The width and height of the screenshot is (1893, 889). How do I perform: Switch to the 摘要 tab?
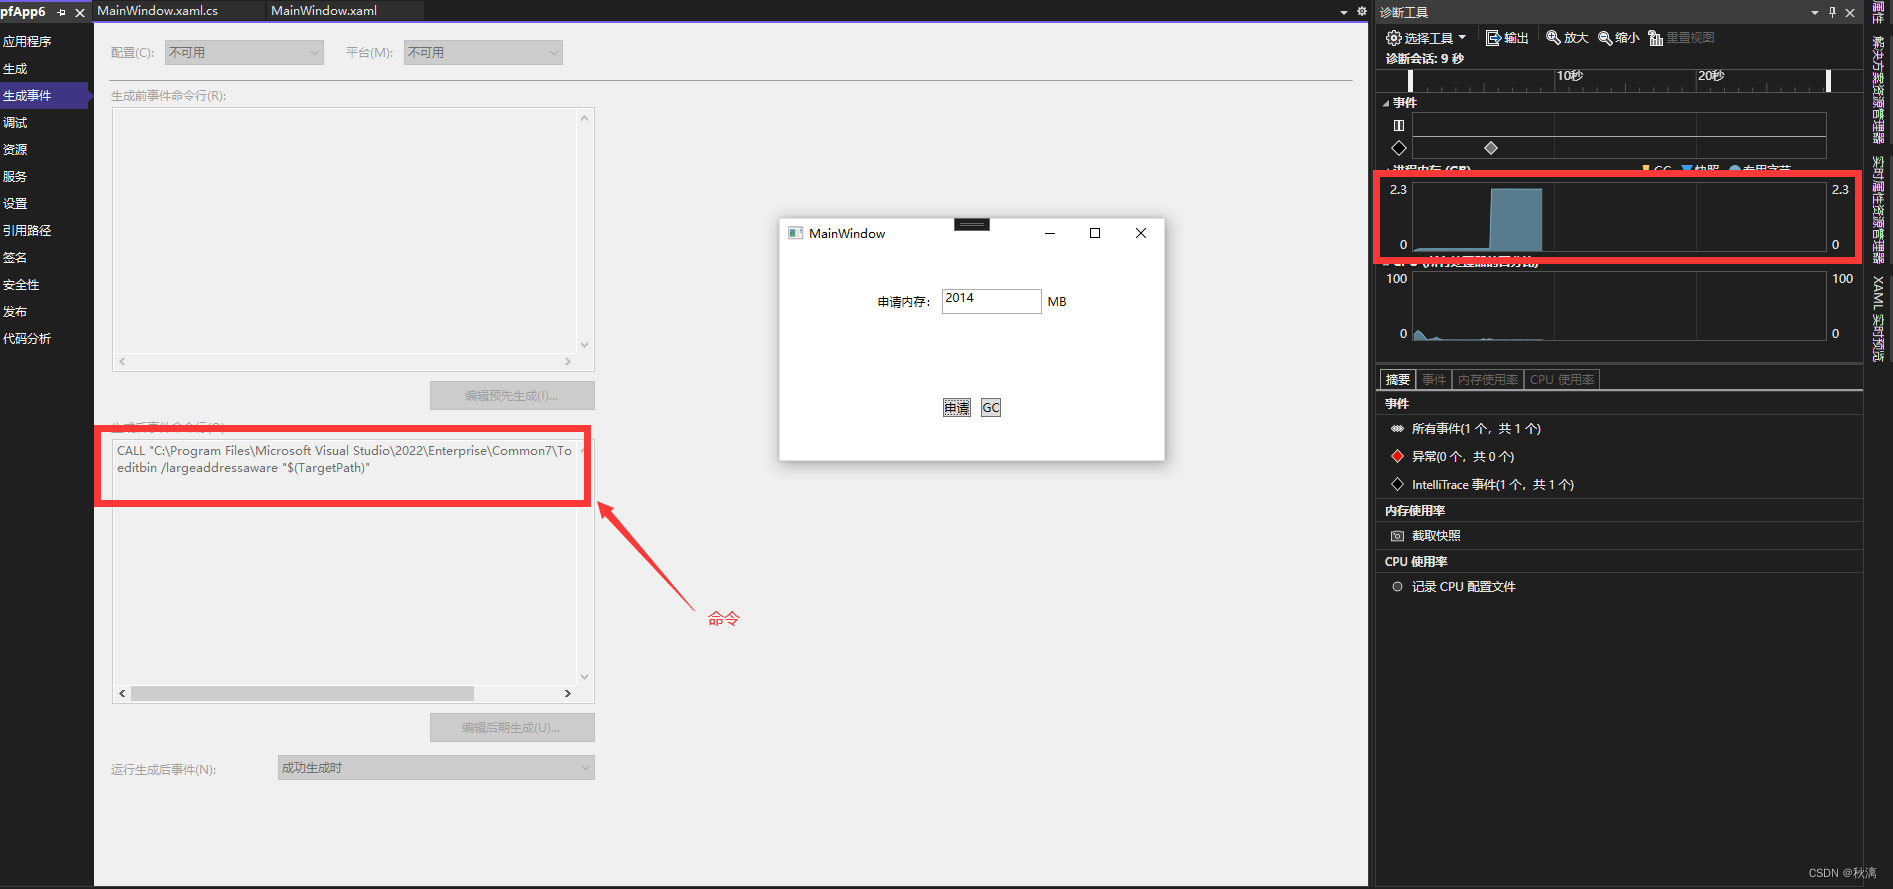(x=1398, y=379)
